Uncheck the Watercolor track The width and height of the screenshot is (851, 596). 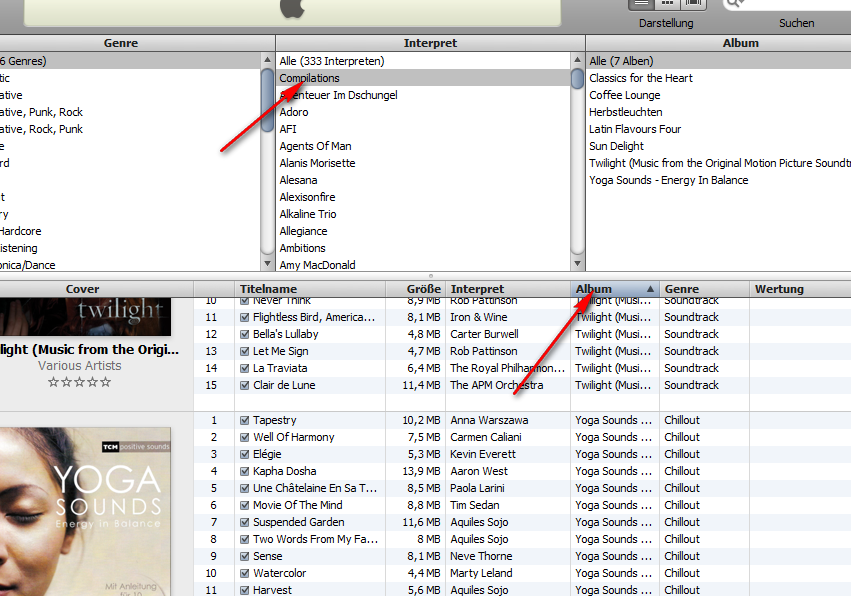(x=244, y=573)
